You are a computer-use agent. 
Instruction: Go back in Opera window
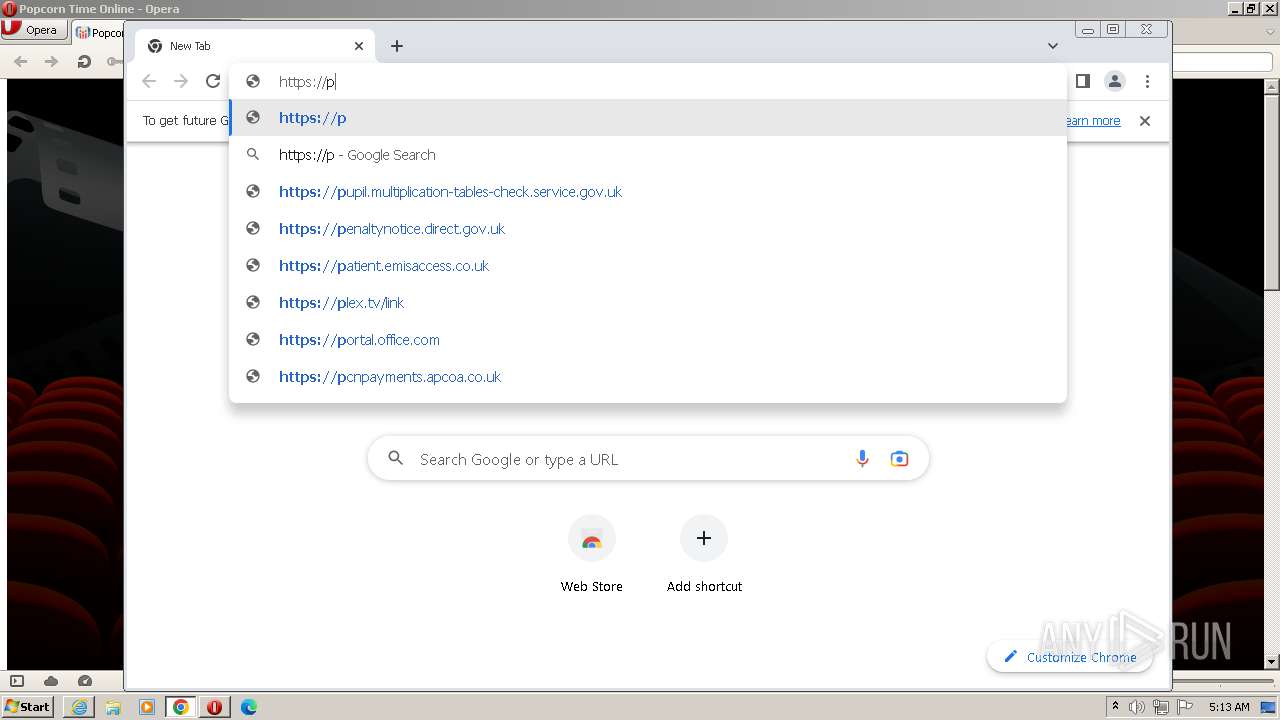click(x=21, y=62)
